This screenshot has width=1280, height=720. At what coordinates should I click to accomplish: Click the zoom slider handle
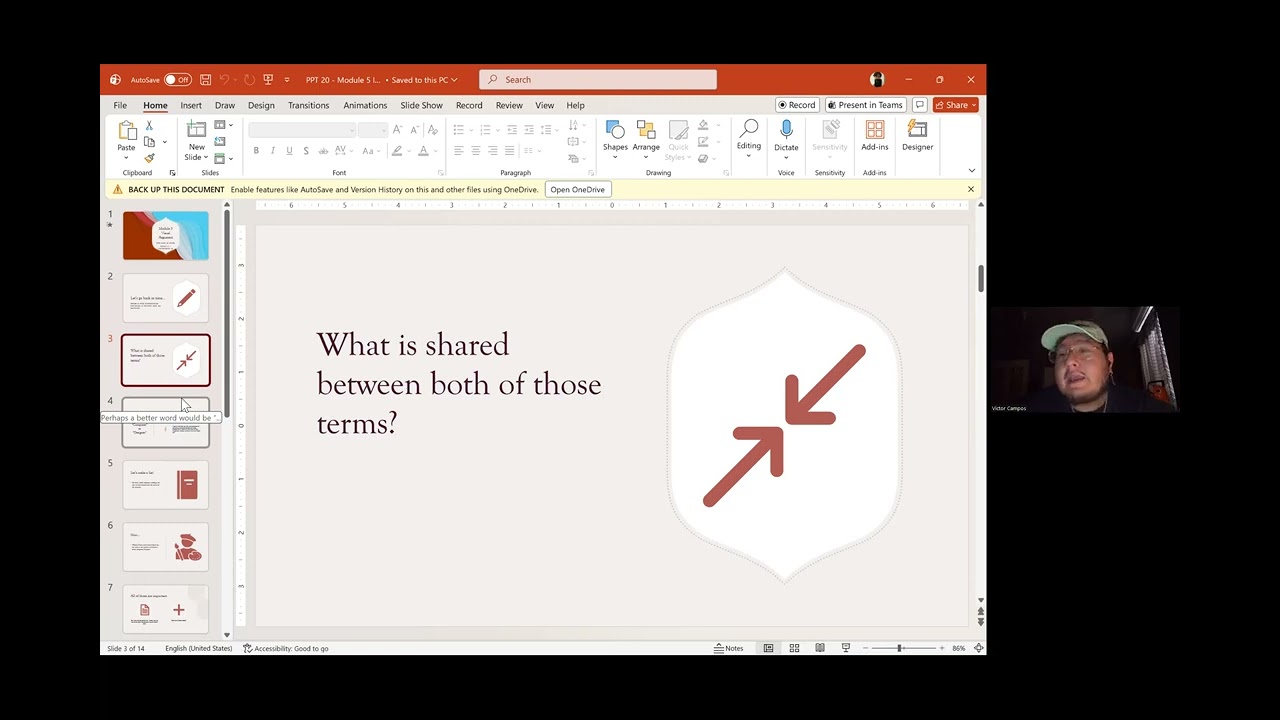tap(899, 648)
